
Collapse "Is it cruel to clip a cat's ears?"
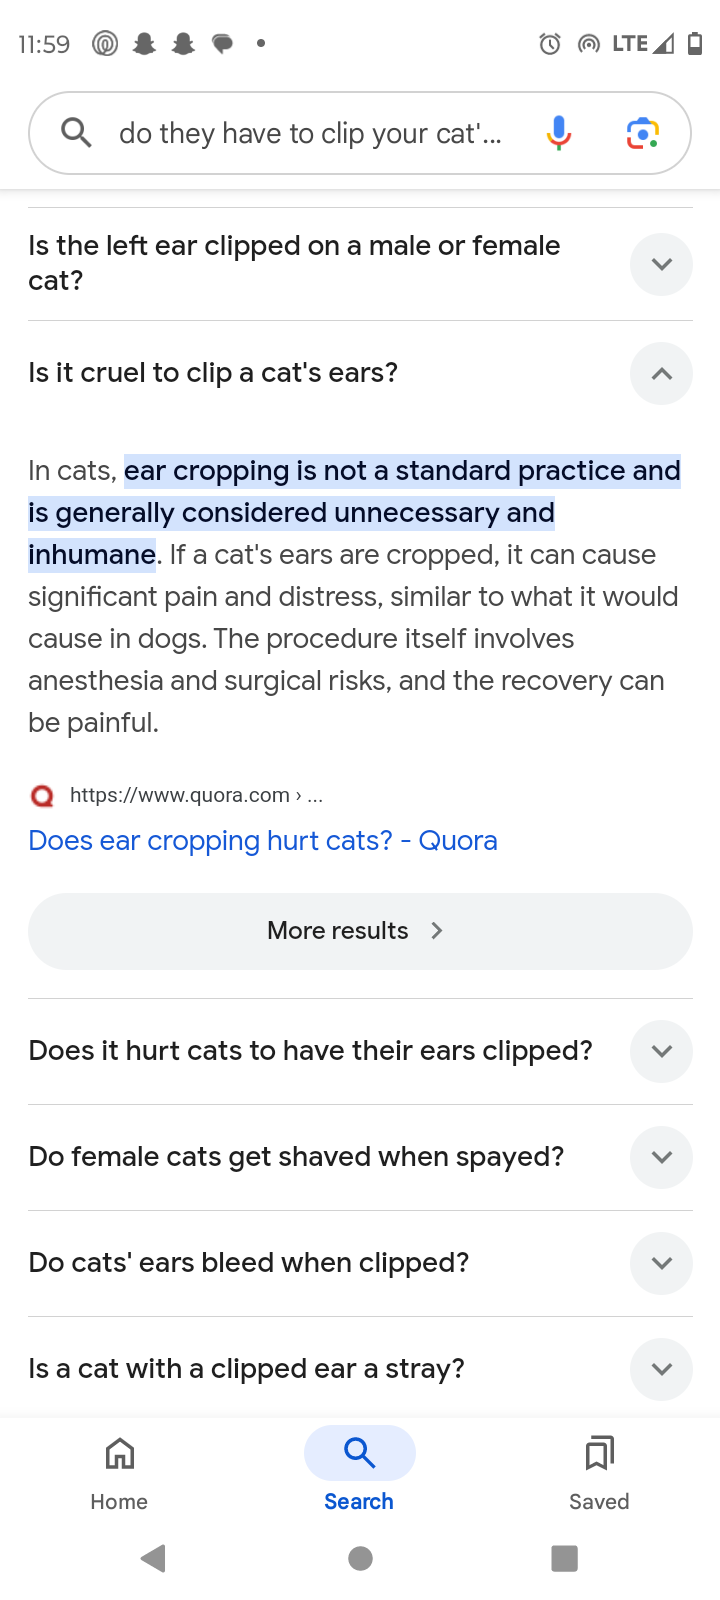coord(661,374)
